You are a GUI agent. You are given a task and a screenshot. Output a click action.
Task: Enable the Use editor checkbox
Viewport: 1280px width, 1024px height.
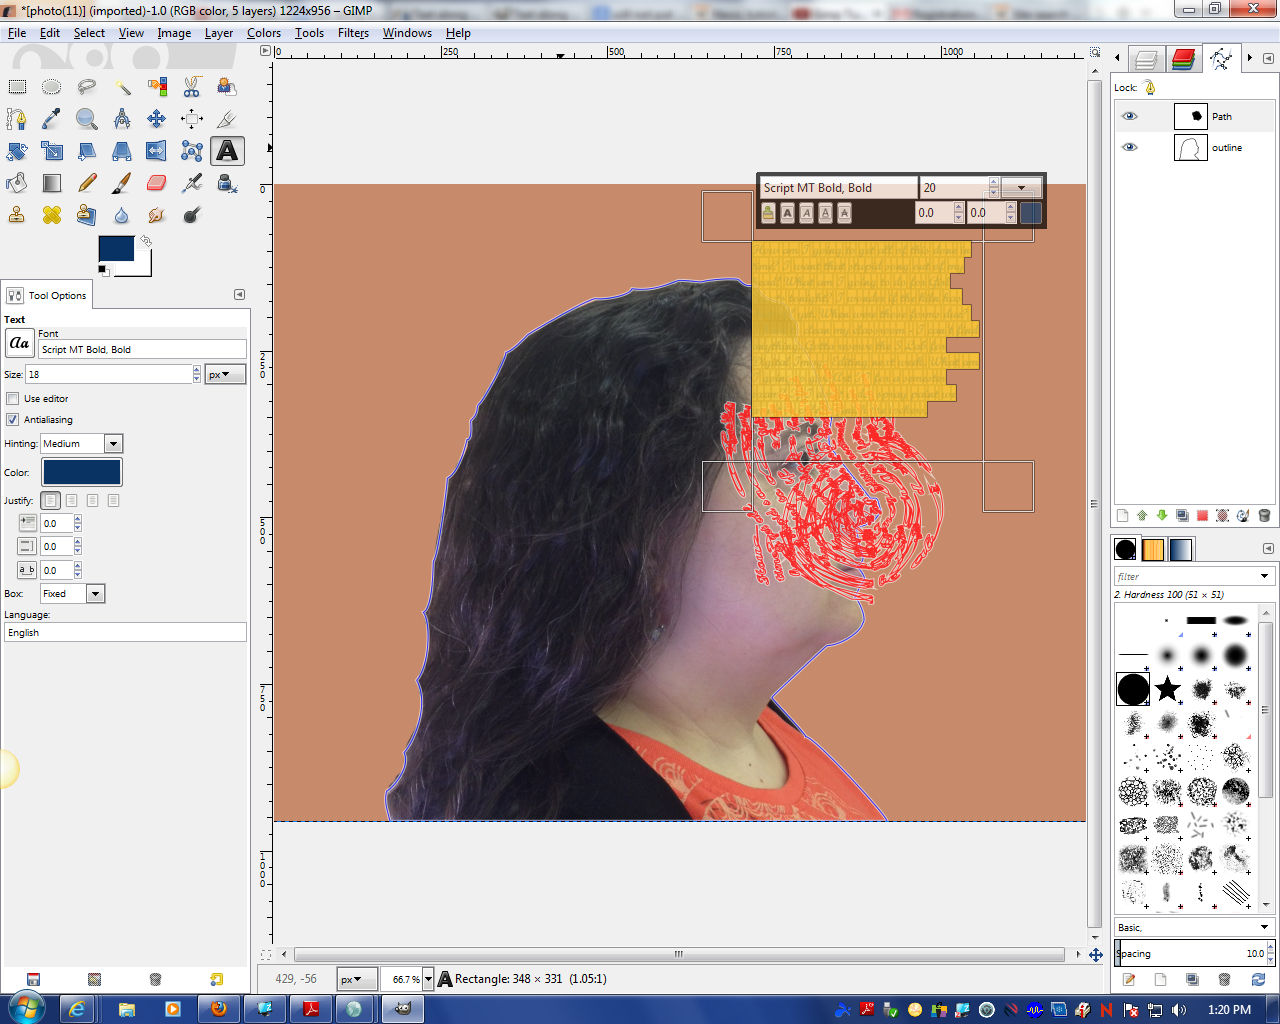point(13,399)
